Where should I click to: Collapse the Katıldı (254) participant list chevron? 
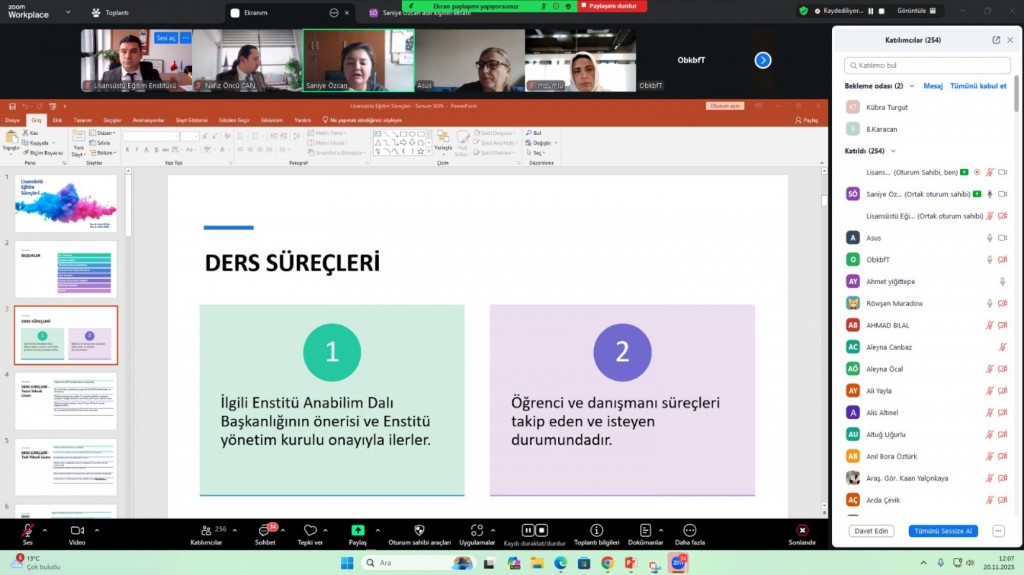click(x=893, y=151)
